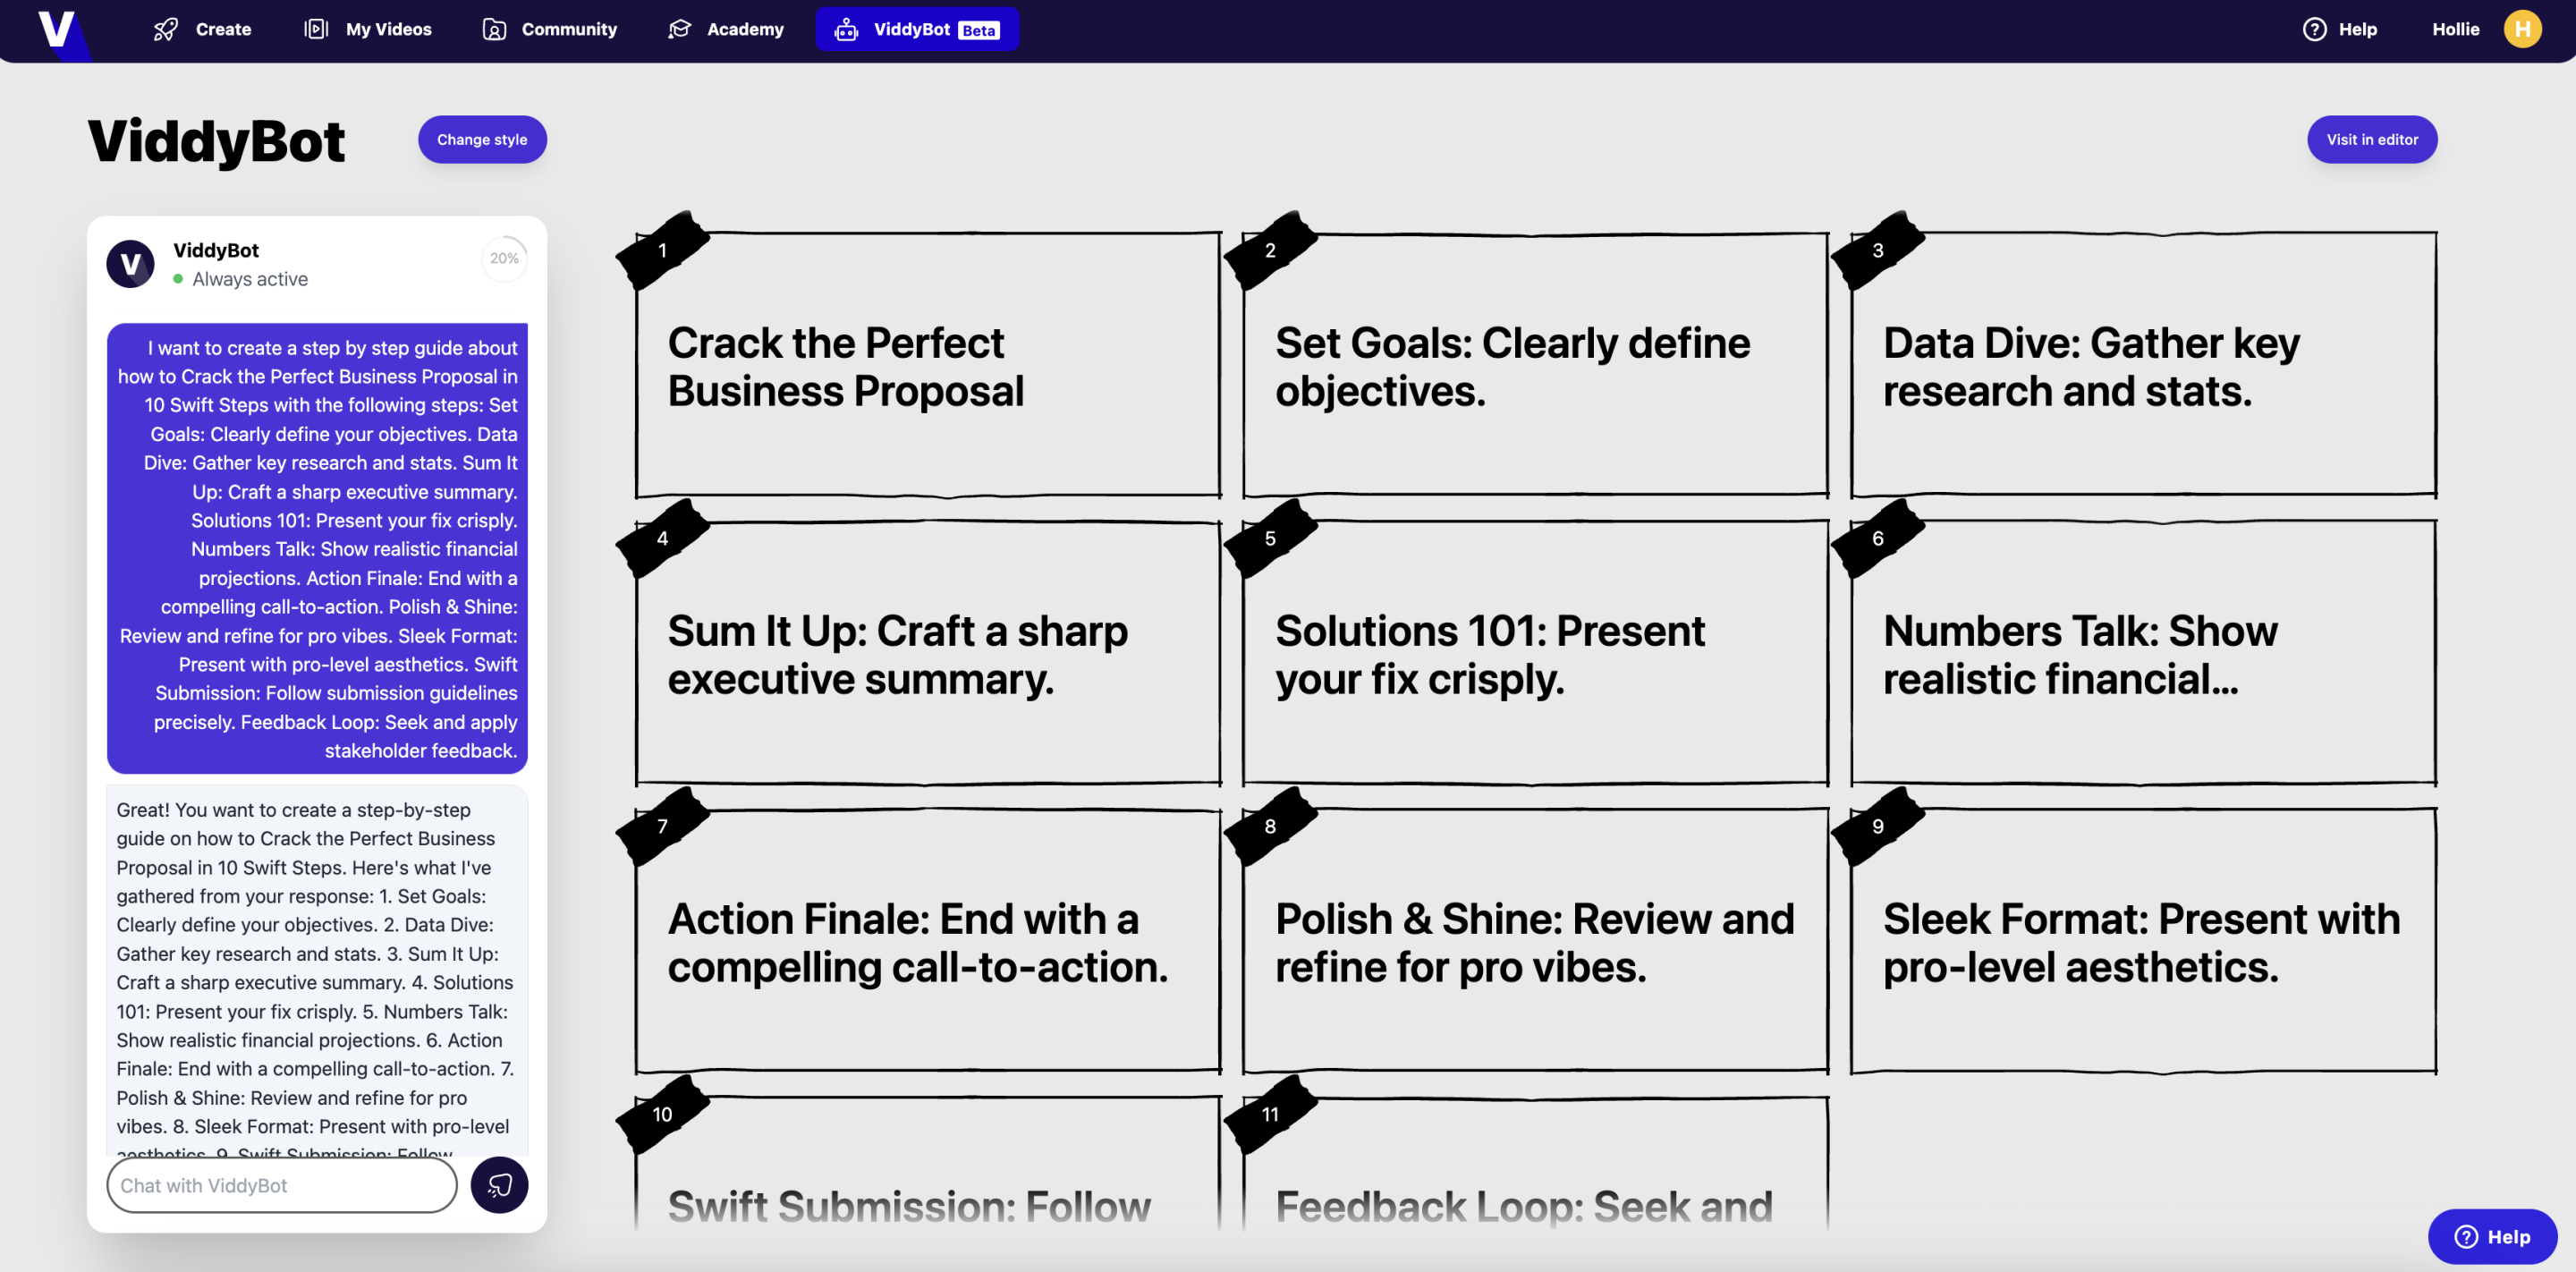Click the My Videos film icon
This screenshot has height=1272, width=2576.
(316, 29)
